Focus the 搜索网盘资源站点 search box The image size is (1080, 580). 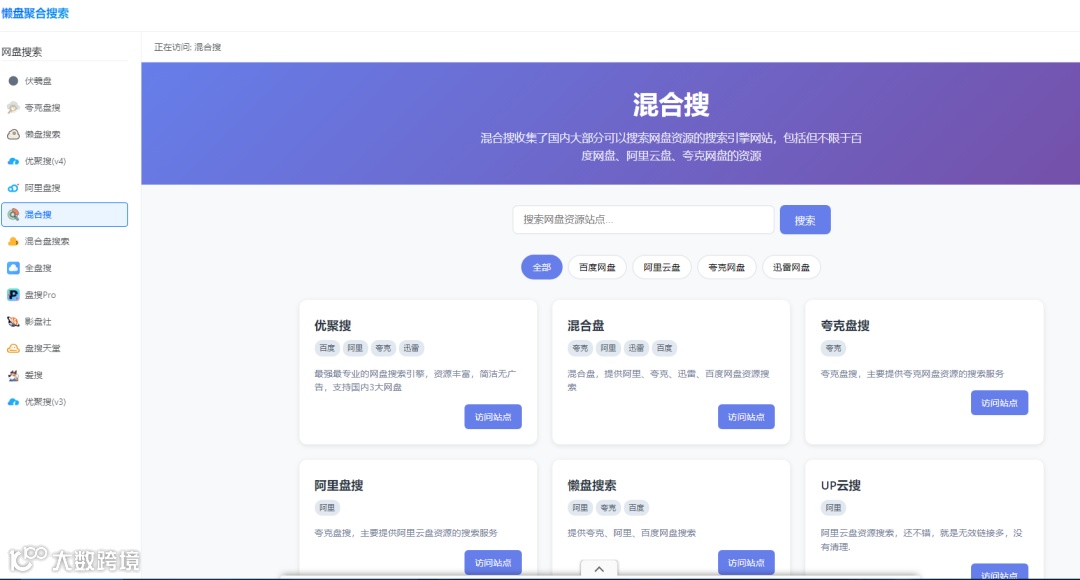643,220
